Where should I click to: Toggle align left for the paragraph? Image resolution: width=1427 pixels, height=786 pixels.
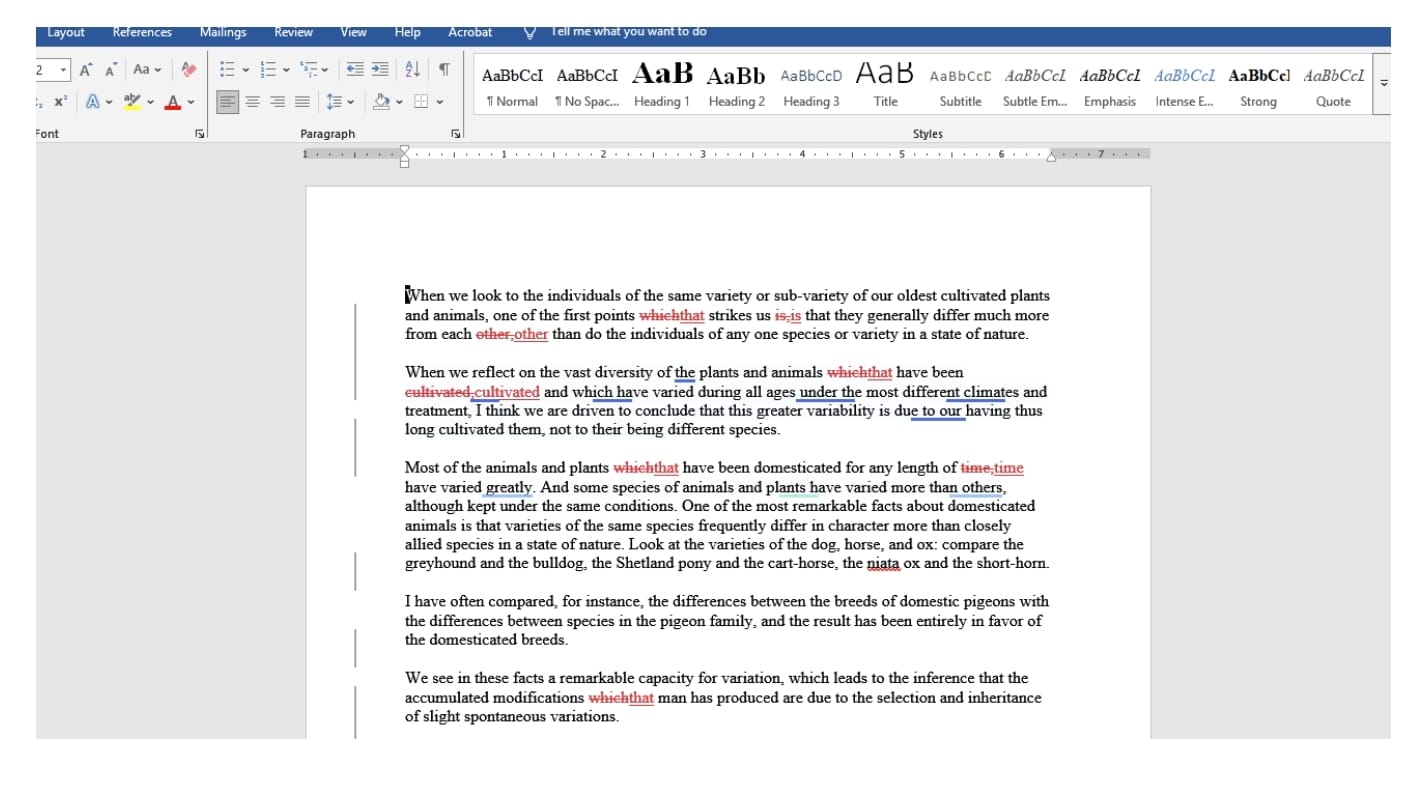228,101
